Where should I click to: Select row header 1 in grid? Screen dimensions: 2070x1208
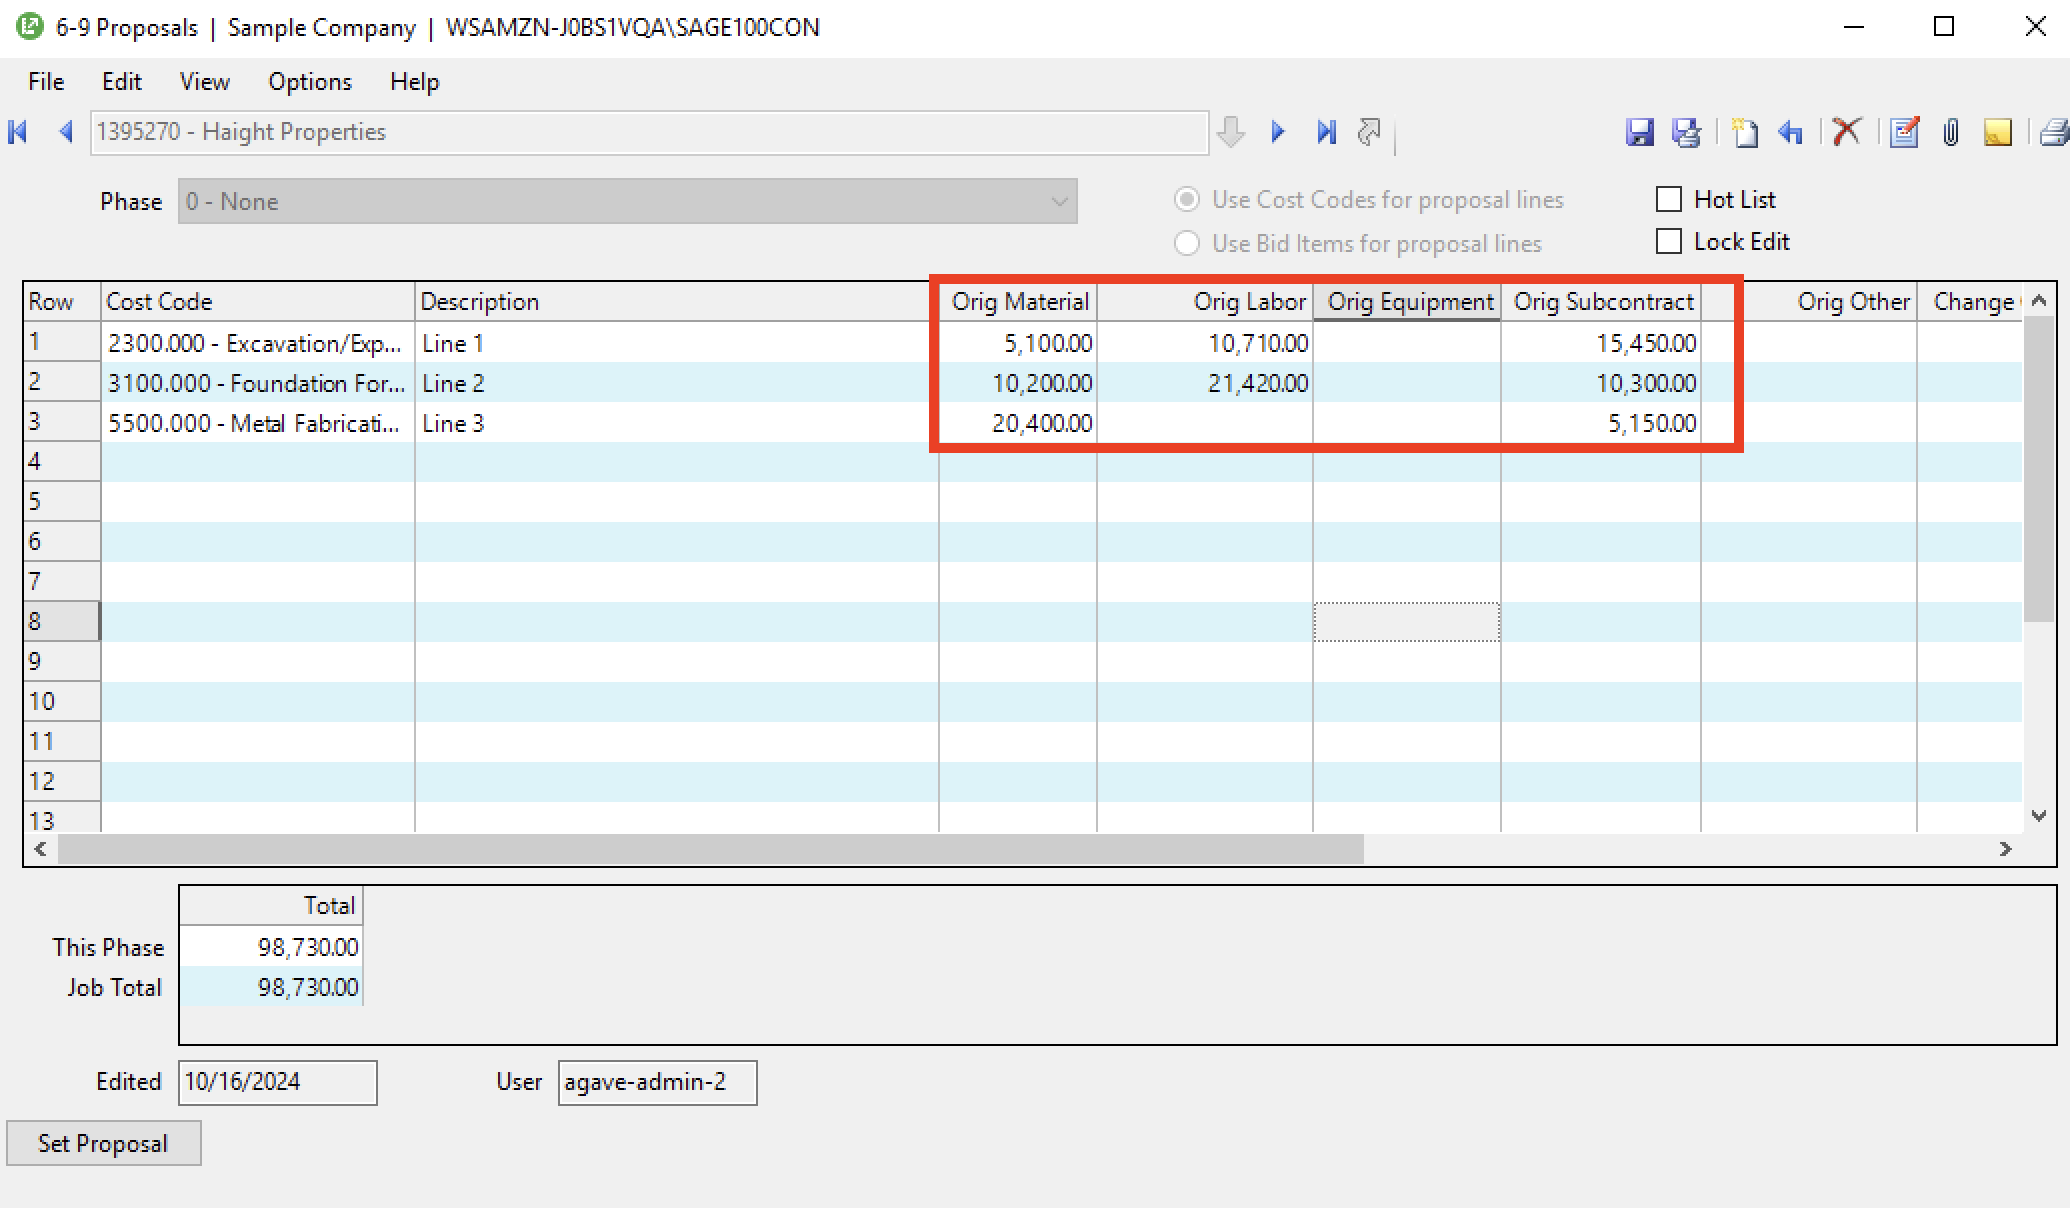coord(62,342)
